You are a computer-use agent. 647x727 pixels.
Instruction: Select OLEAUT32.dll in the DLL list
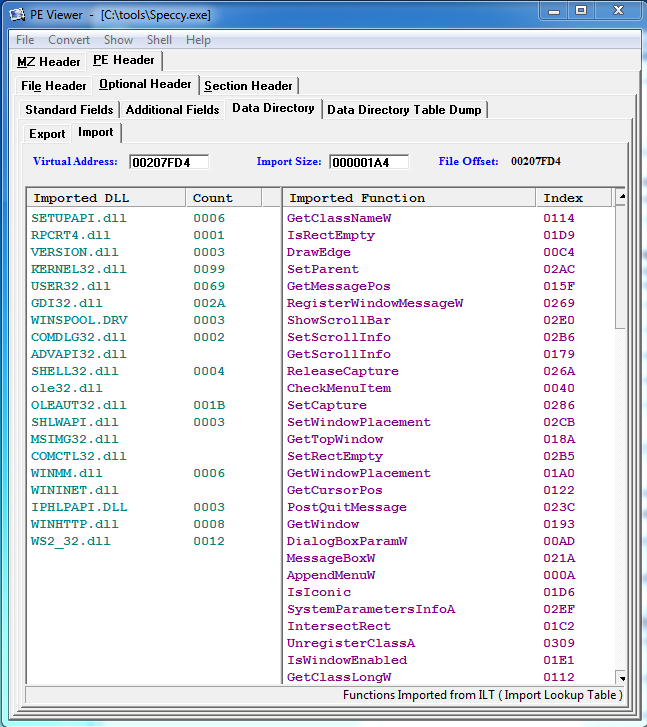click(78, 405)
